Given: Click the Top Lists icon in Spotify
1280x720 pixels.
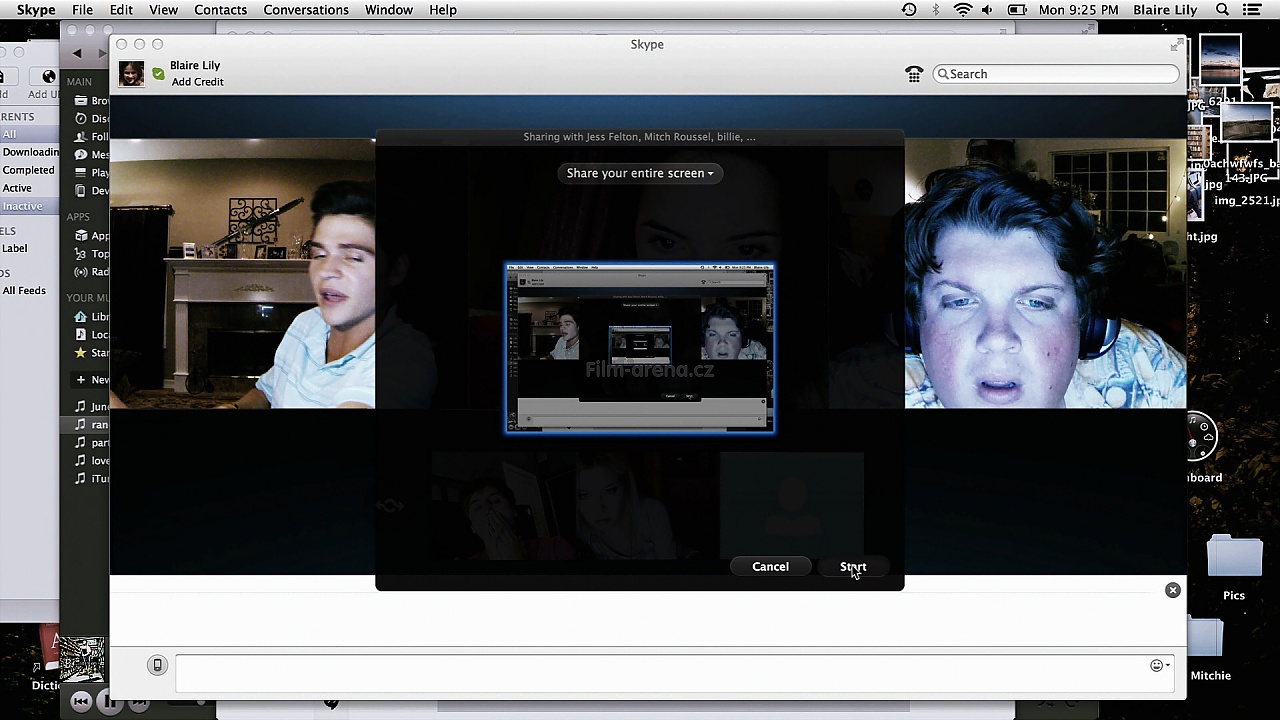Looking at the screenshot, I should pyautogui.click(x=82, y=253).
